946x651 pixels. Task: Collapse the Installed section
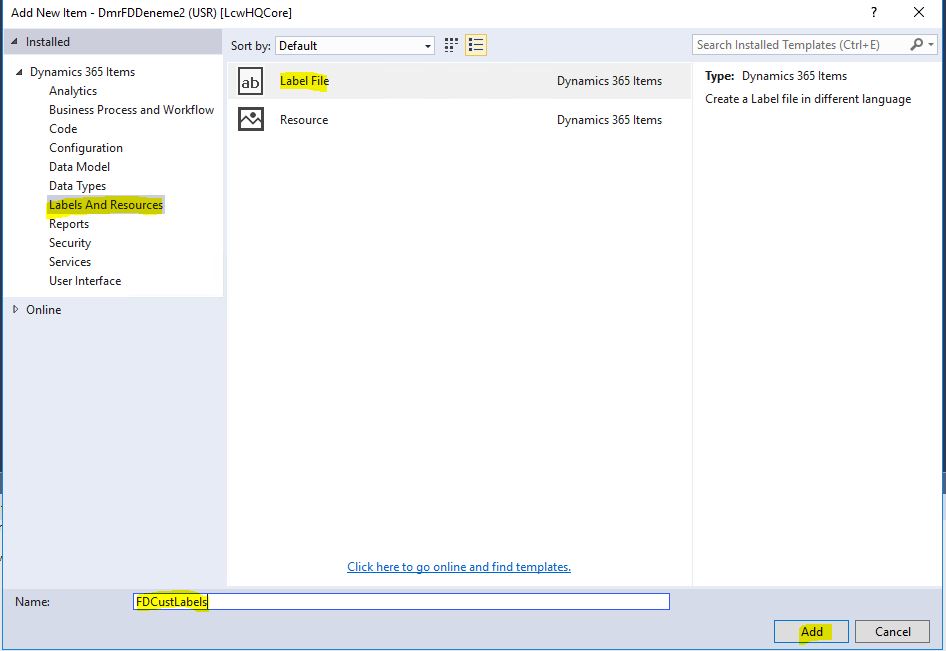[14, 42]
